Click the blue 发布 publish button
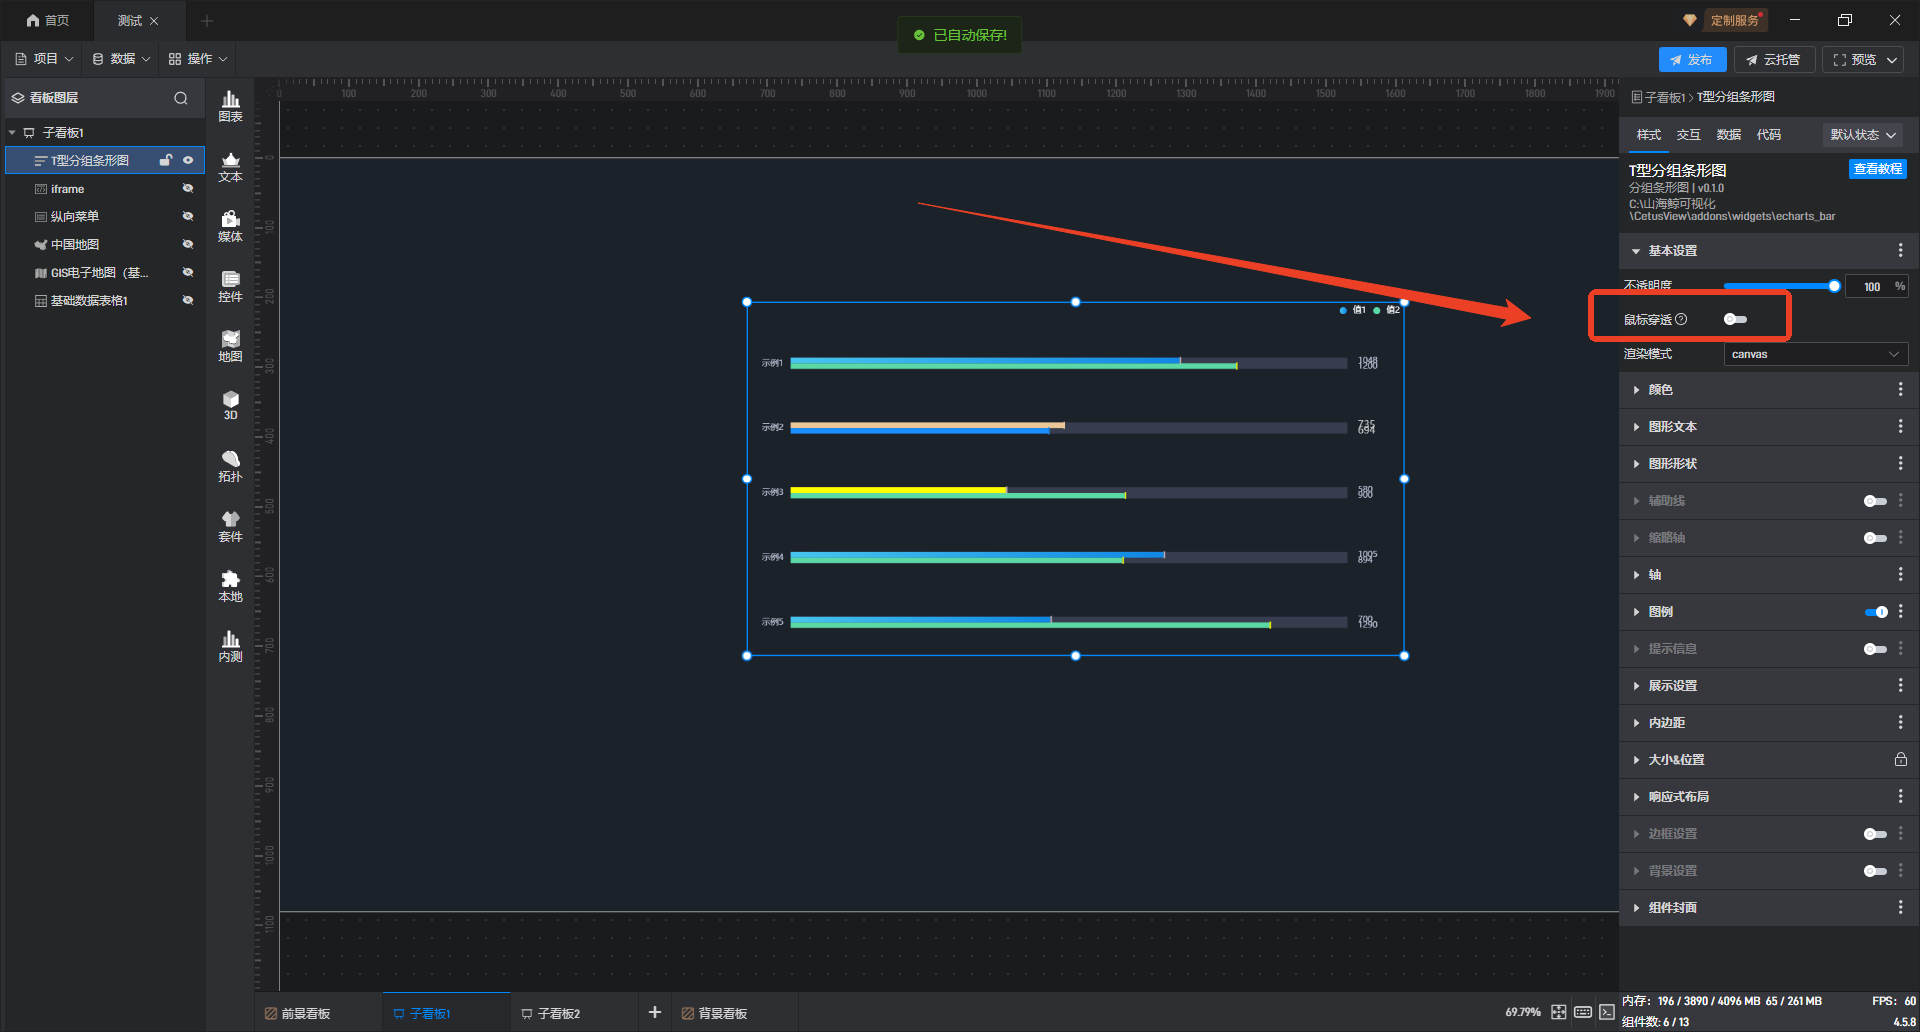1920x1032 pixels. (1691, 60)
